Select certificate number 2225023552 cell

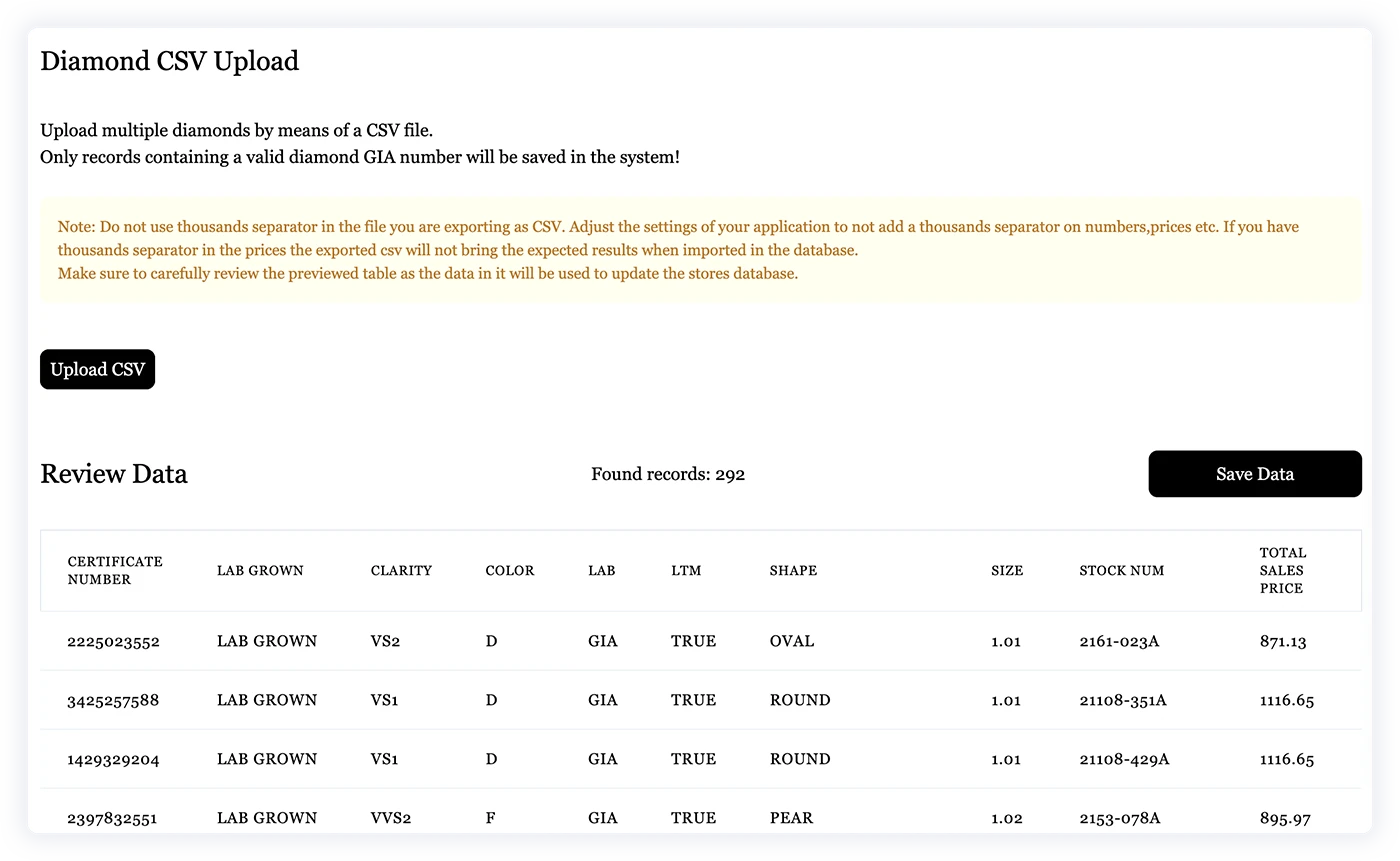(x=113, y=641)
